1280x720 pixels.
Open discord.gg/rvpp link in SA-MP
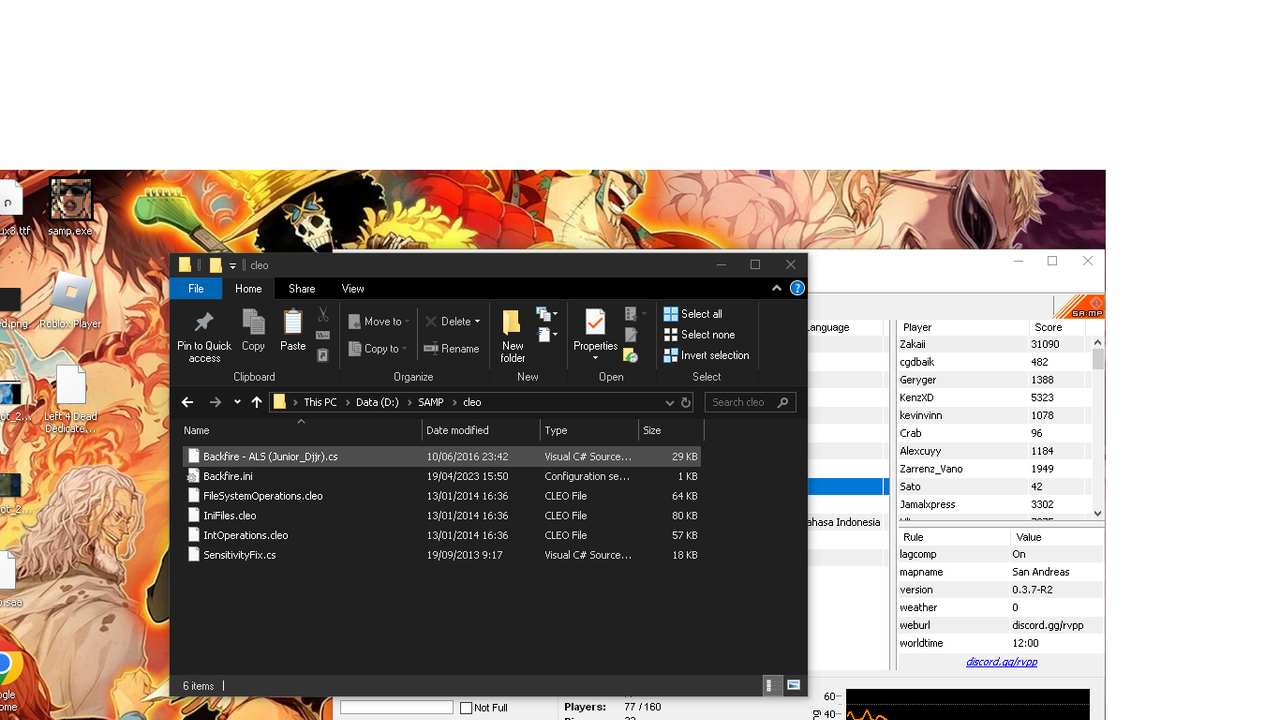click(x=1001, y=662)
